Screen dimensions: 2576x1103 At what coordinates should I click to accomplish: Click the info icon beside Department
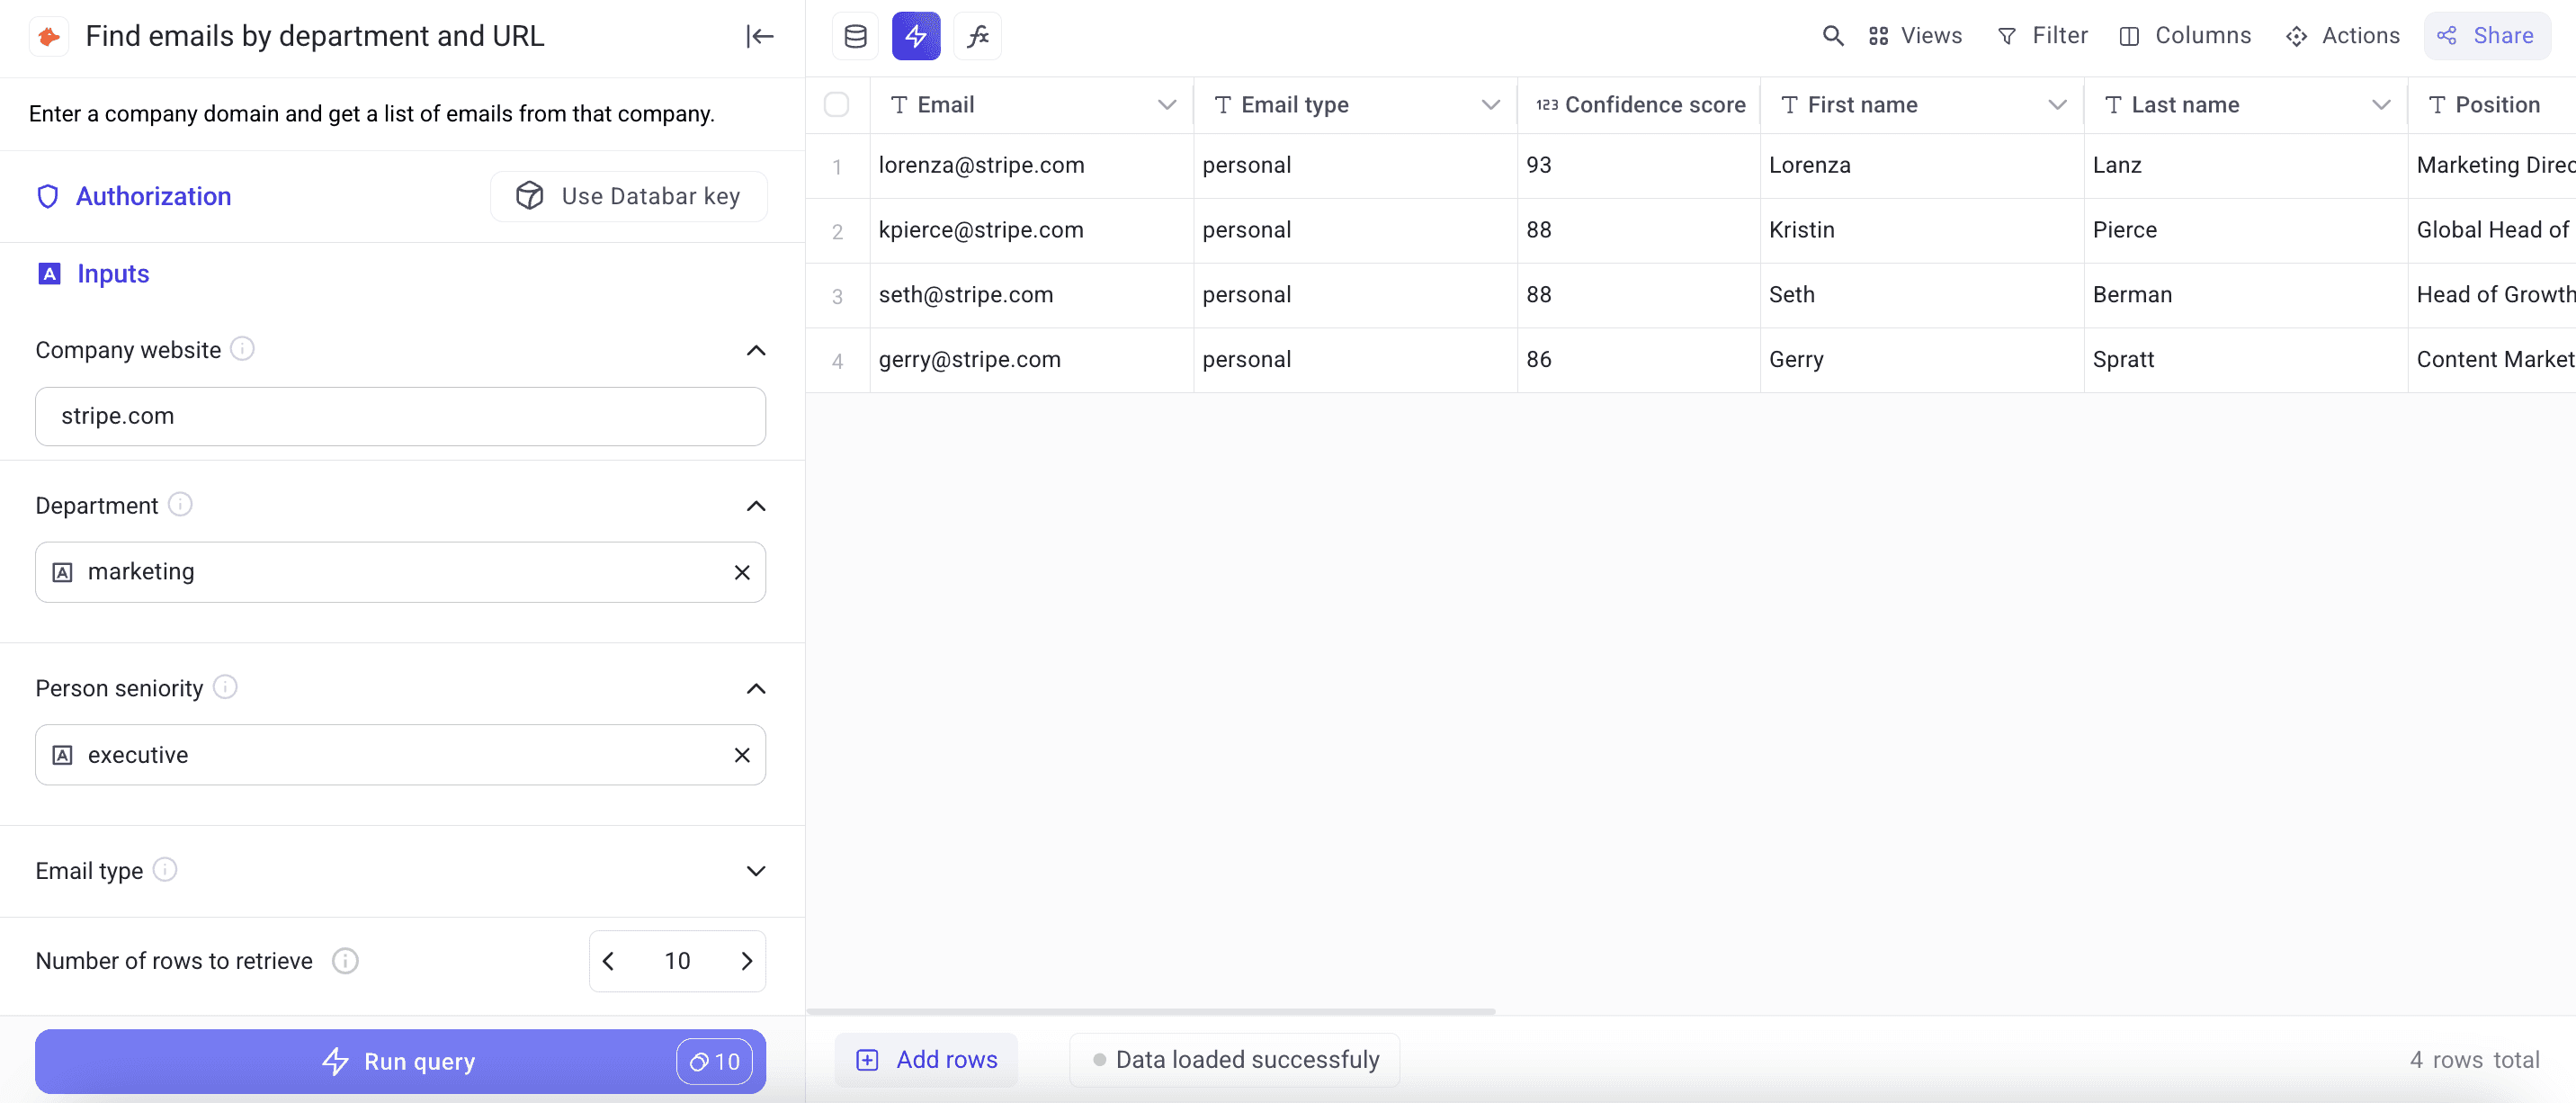[180, 504]
